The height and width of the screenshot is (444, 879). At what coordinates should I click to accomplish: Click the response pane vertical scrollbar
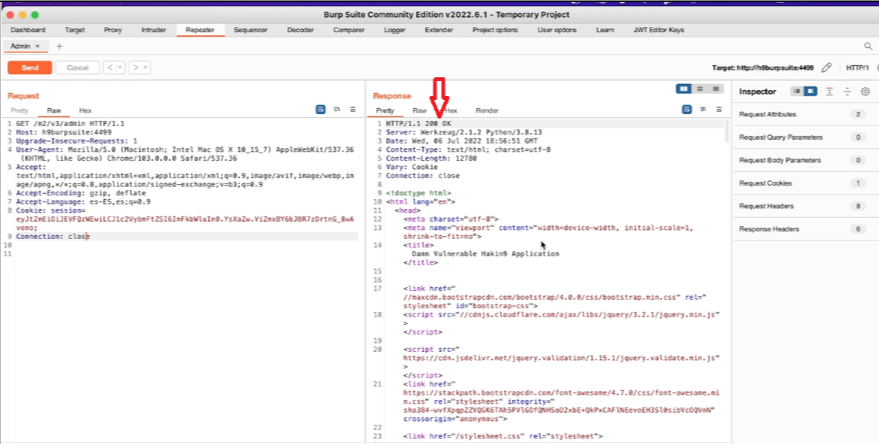(x=728, y=130)
